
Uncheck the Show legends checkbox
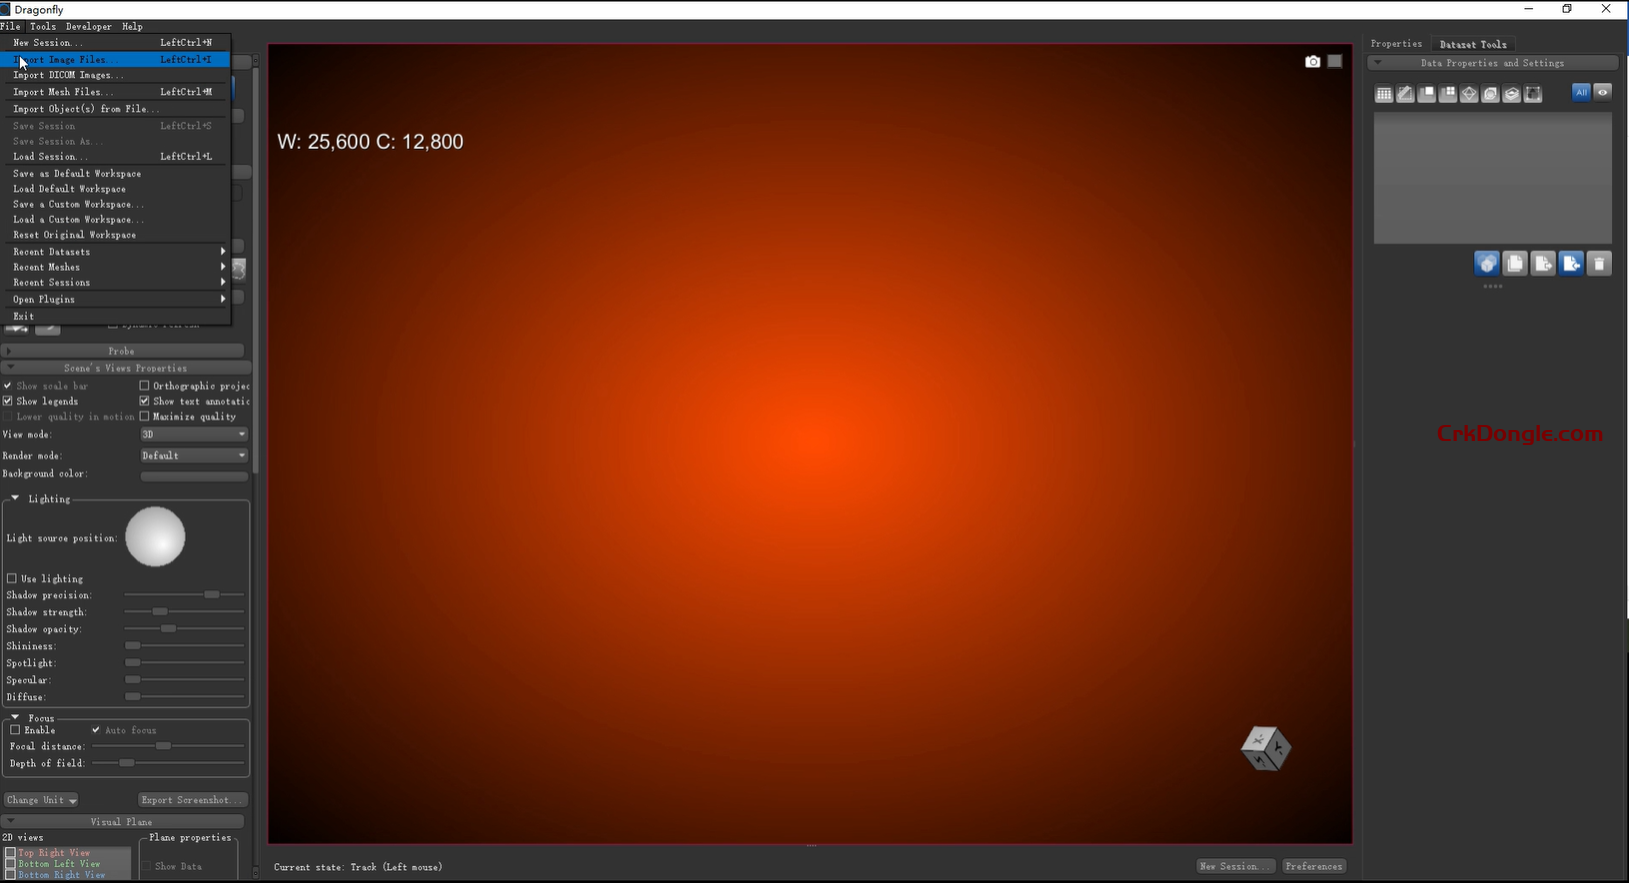[x=8, y=401]
